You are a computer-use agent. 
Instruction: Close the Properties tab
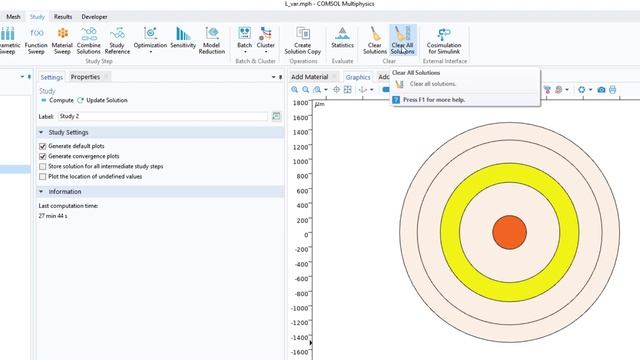click(106, 77)
